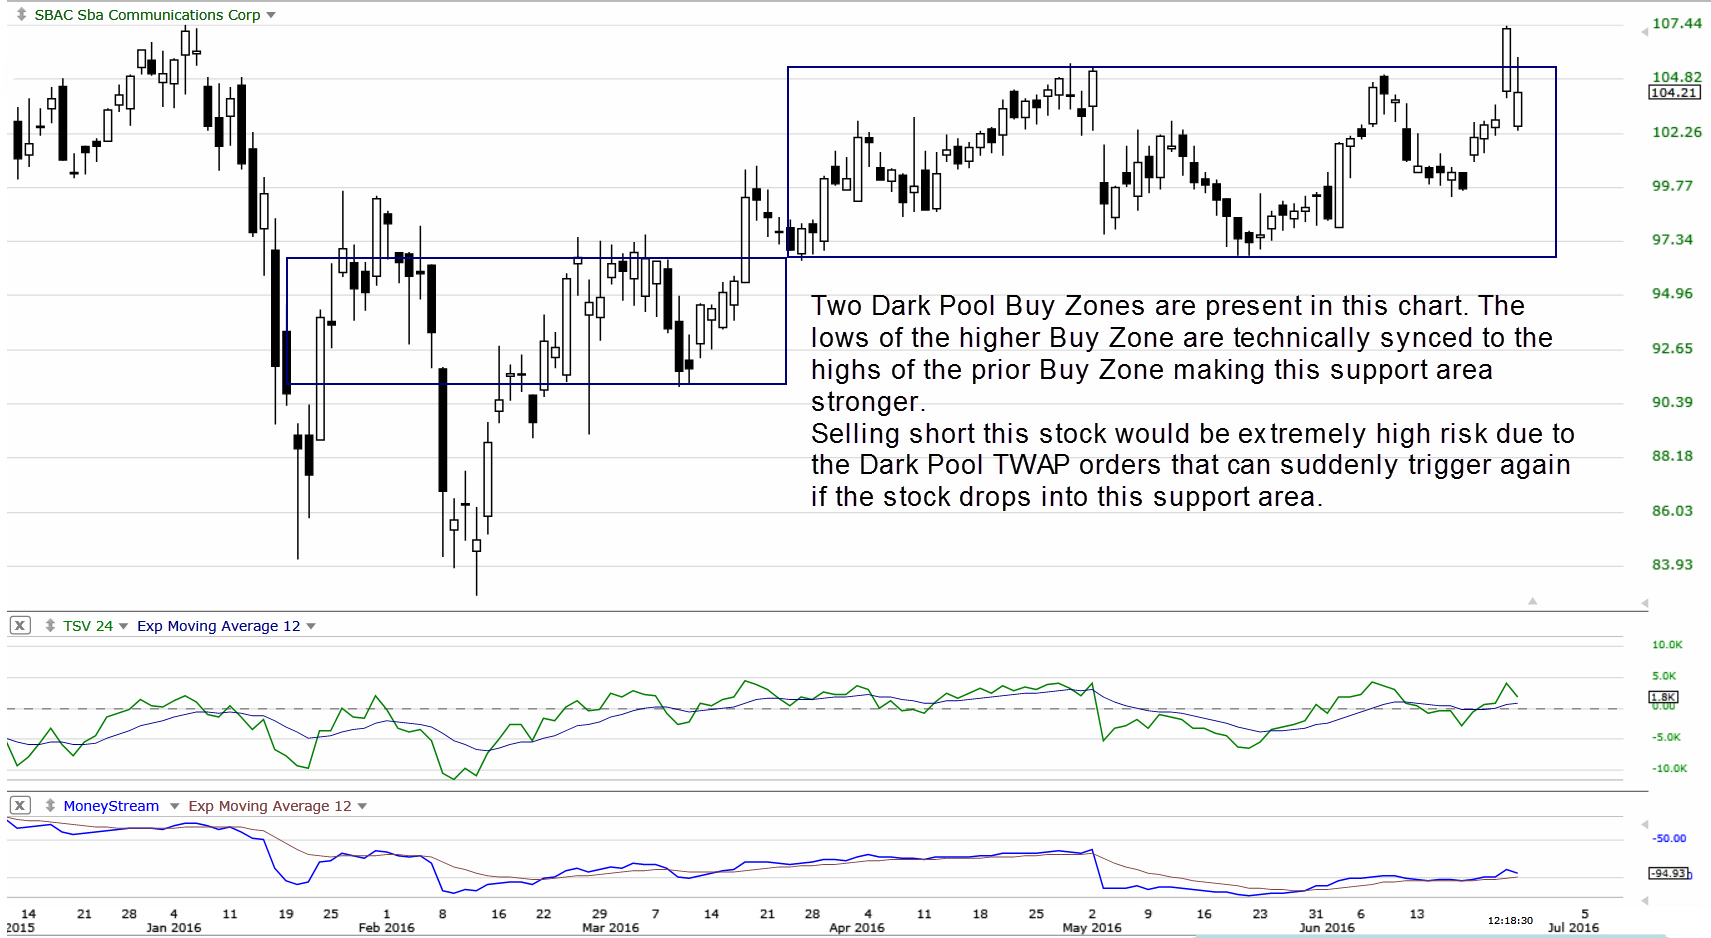
Task: Open MoneyStream Exp Moving Average 12 dropdown arrow
Action: click(362, 806)
